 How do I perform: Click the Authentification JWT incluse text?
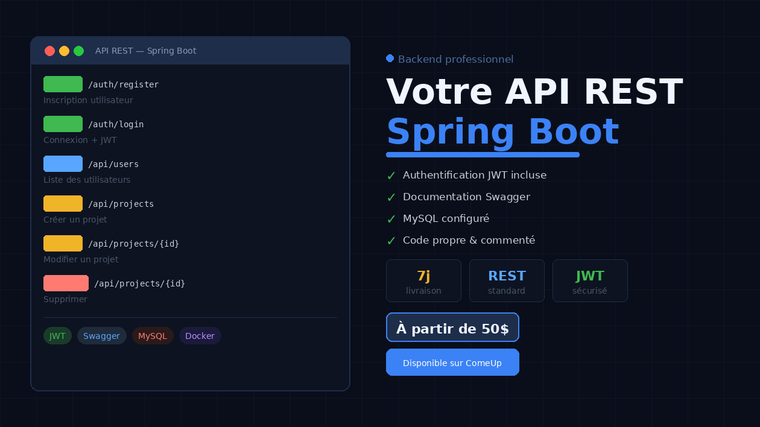[475, 175]
